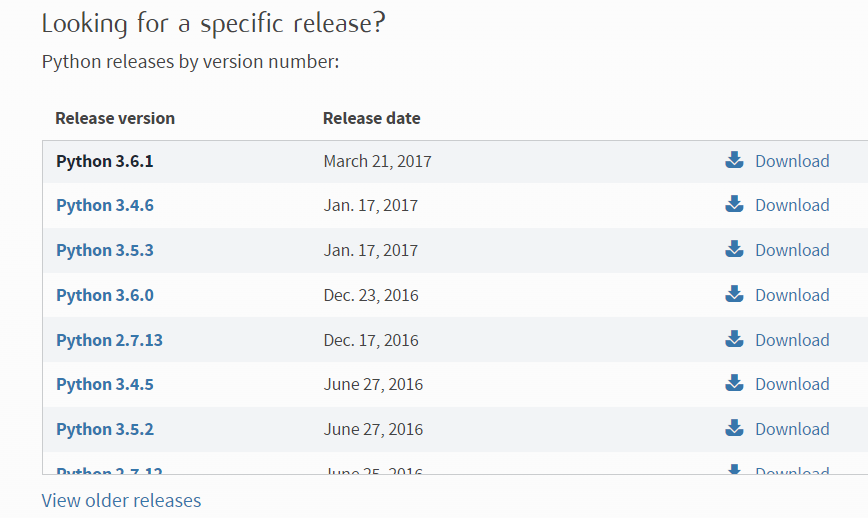Click download icon for Python 3.4.6
The image size is (868, 518).
tap(734, 204)
